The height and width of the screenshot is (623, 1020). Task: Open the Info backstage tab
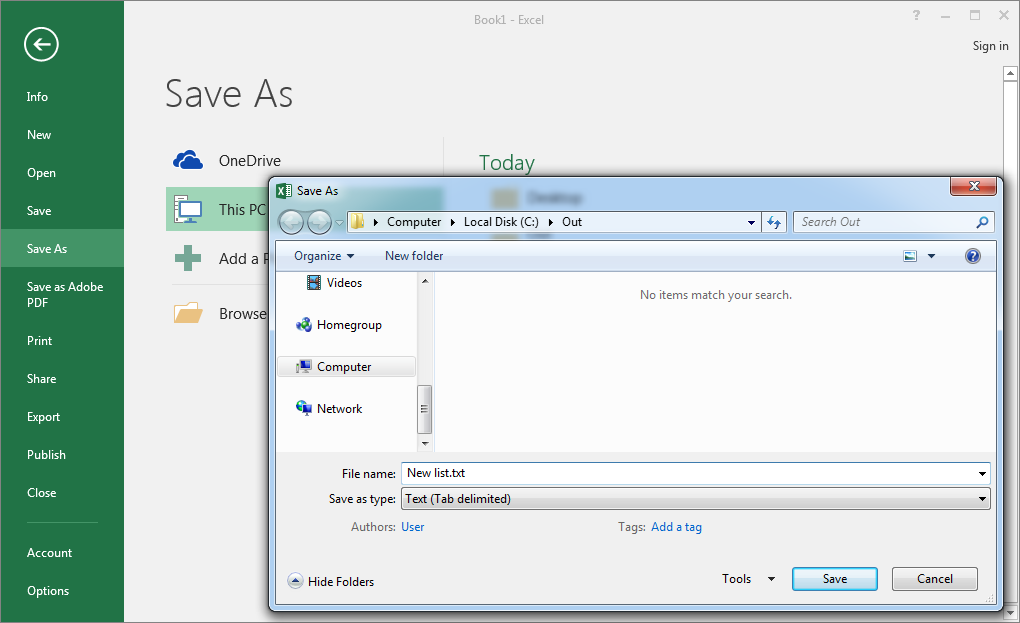[x=37, y=97]
